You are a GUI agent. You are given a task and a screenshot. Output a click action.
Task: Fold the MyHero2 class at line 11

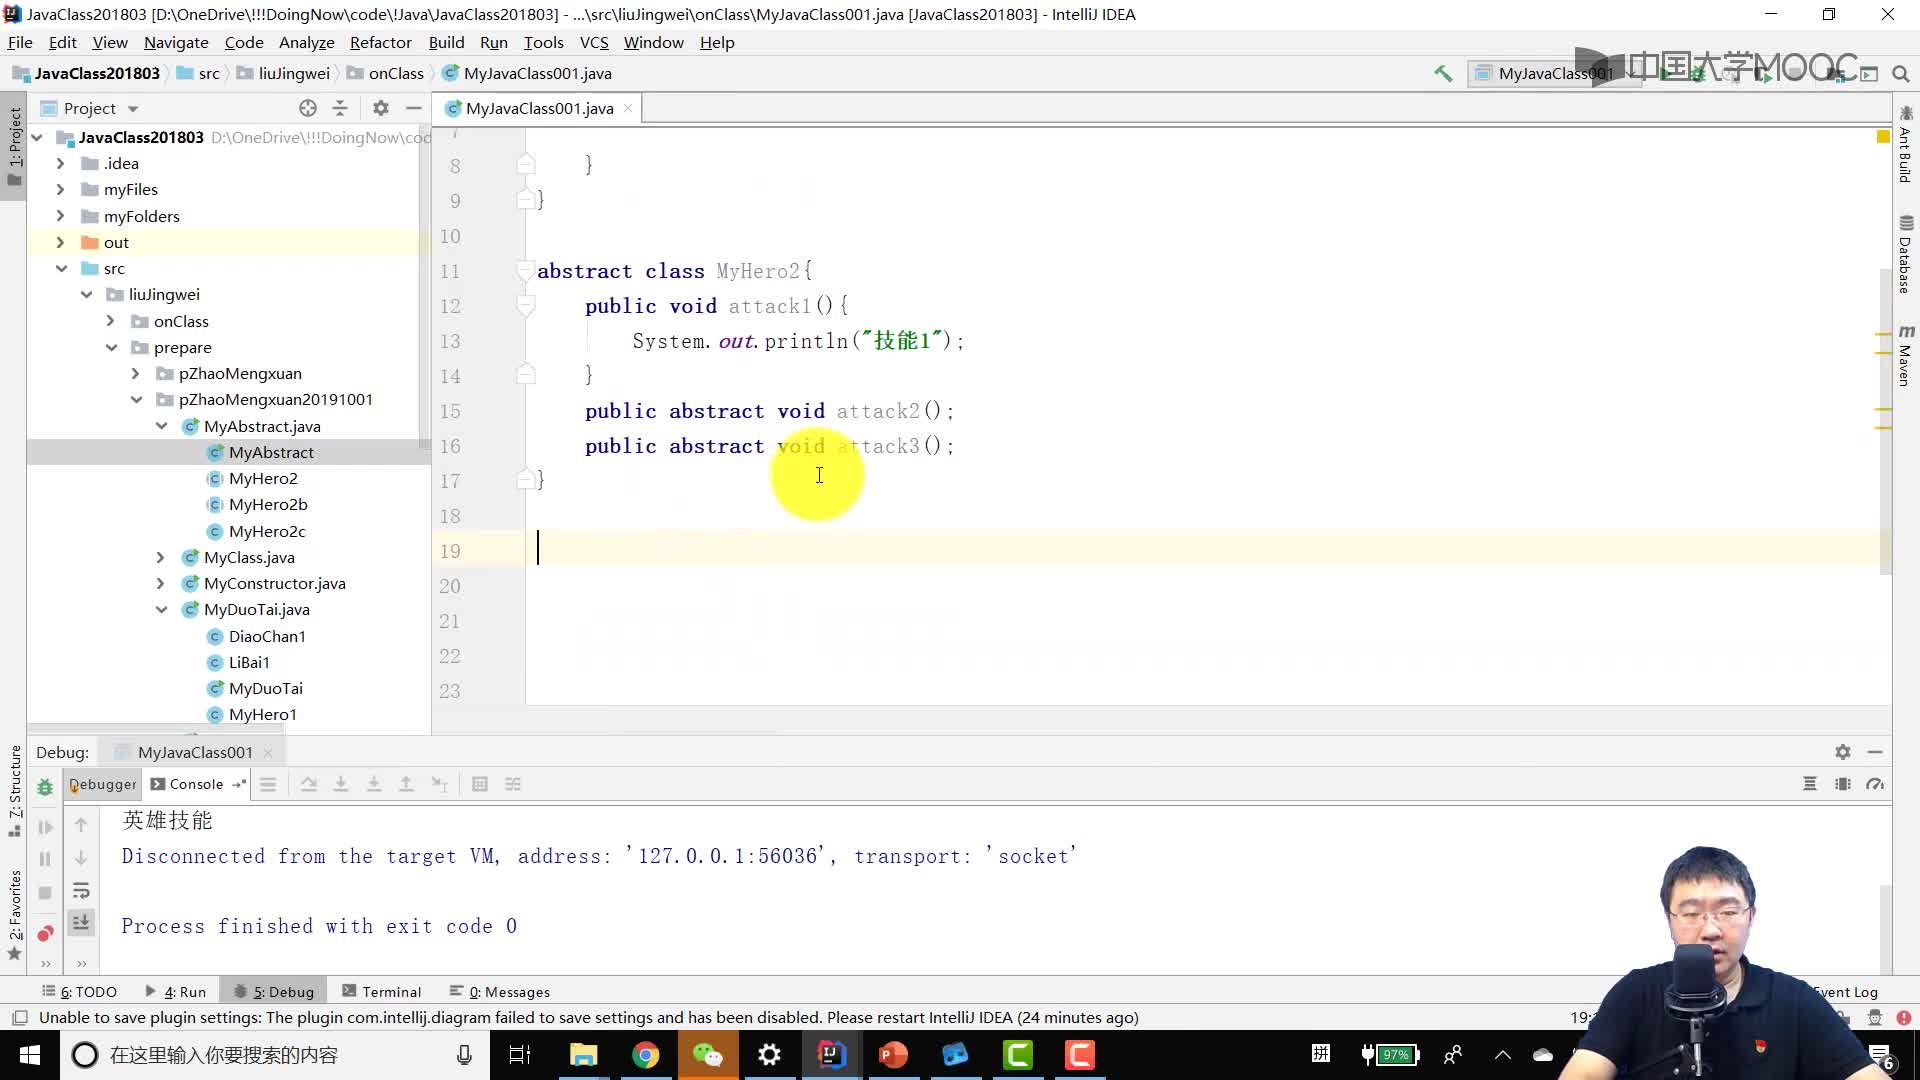click(x=525, y=270)
